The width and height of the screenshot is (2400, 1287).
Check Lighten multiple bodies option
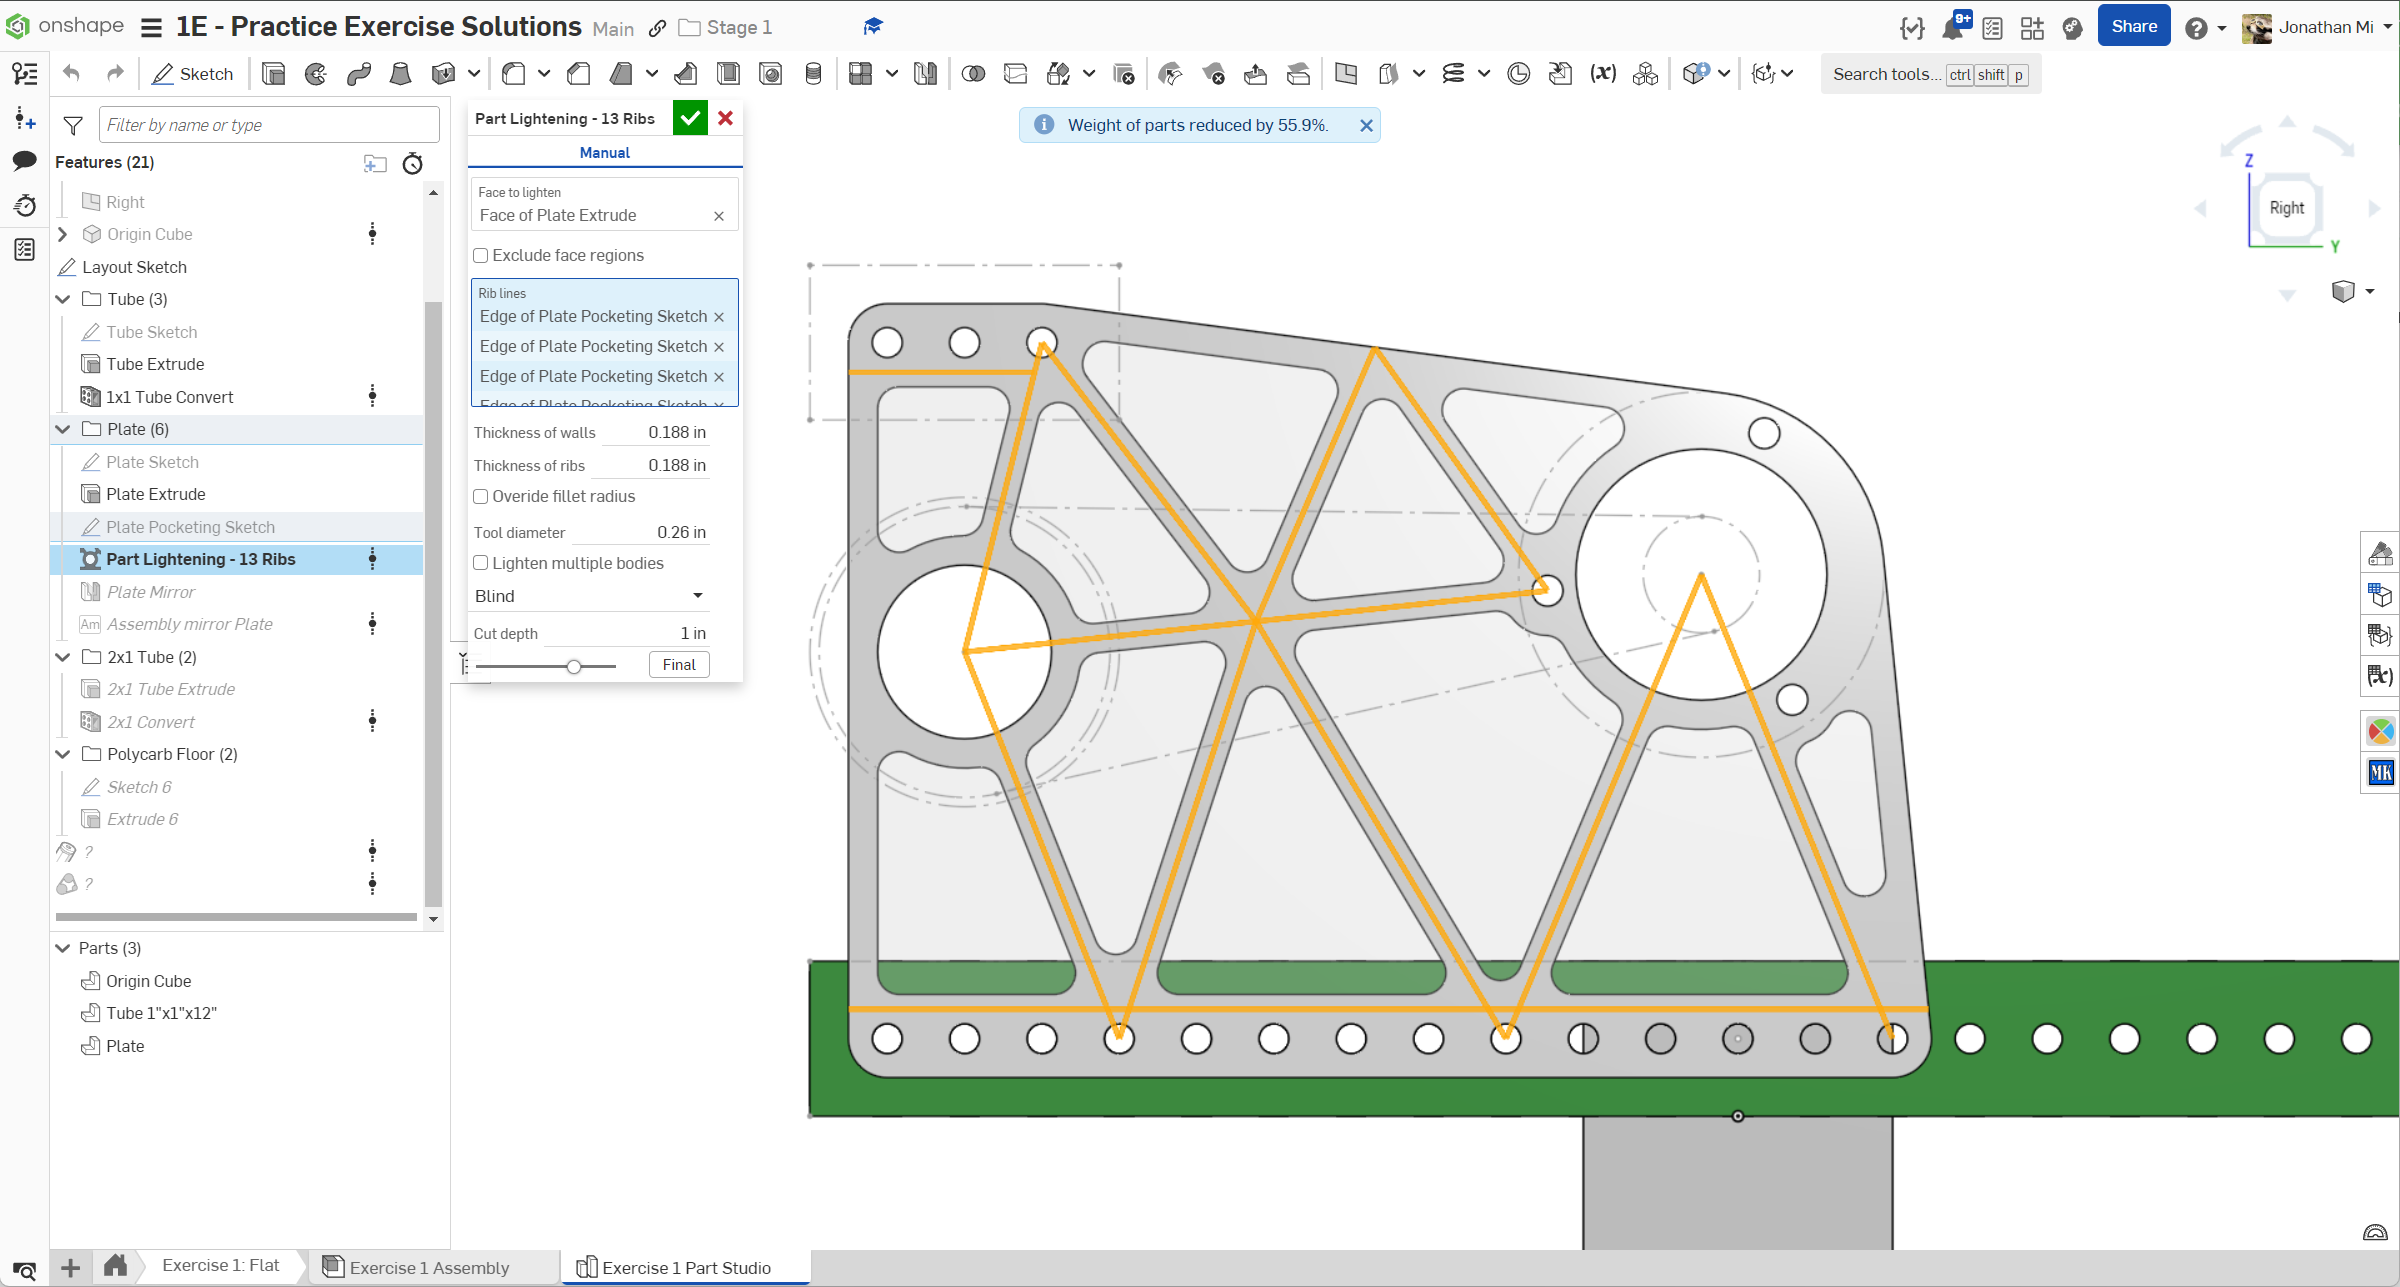tap(481, 564)
